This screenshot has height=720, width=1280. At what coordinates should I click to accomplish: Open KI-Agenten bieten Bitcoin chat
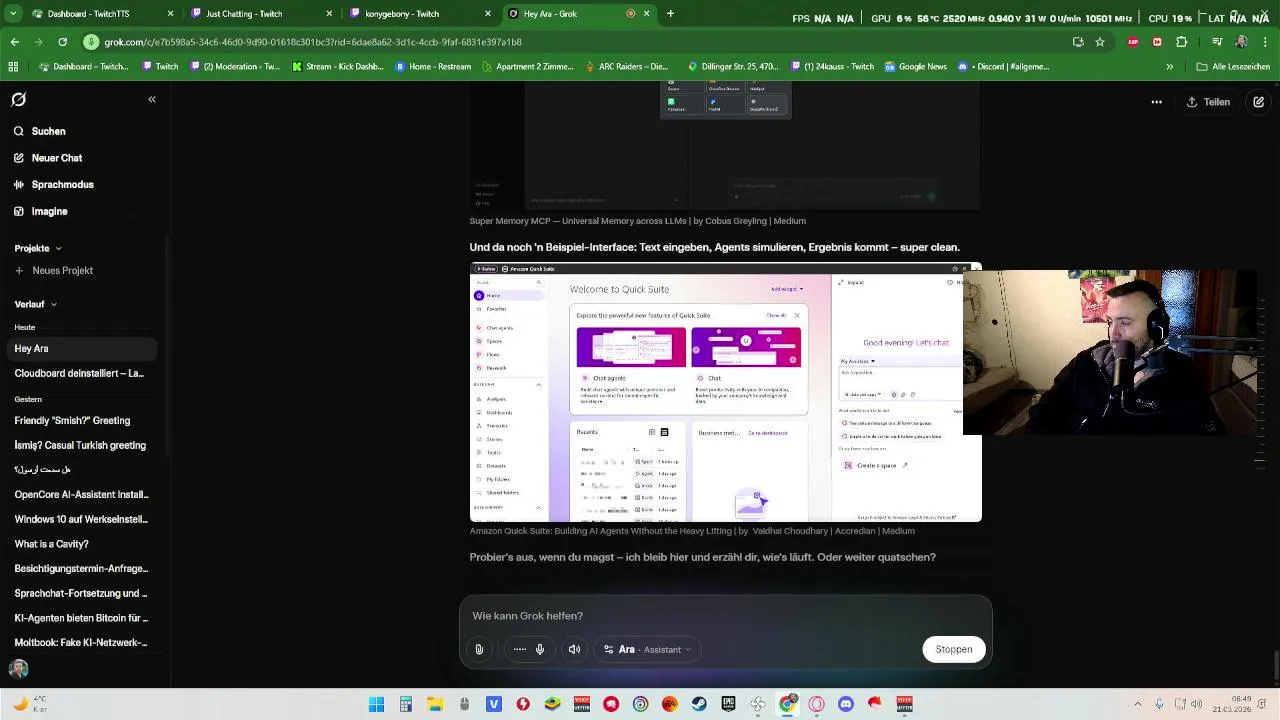tap(79, 618)
